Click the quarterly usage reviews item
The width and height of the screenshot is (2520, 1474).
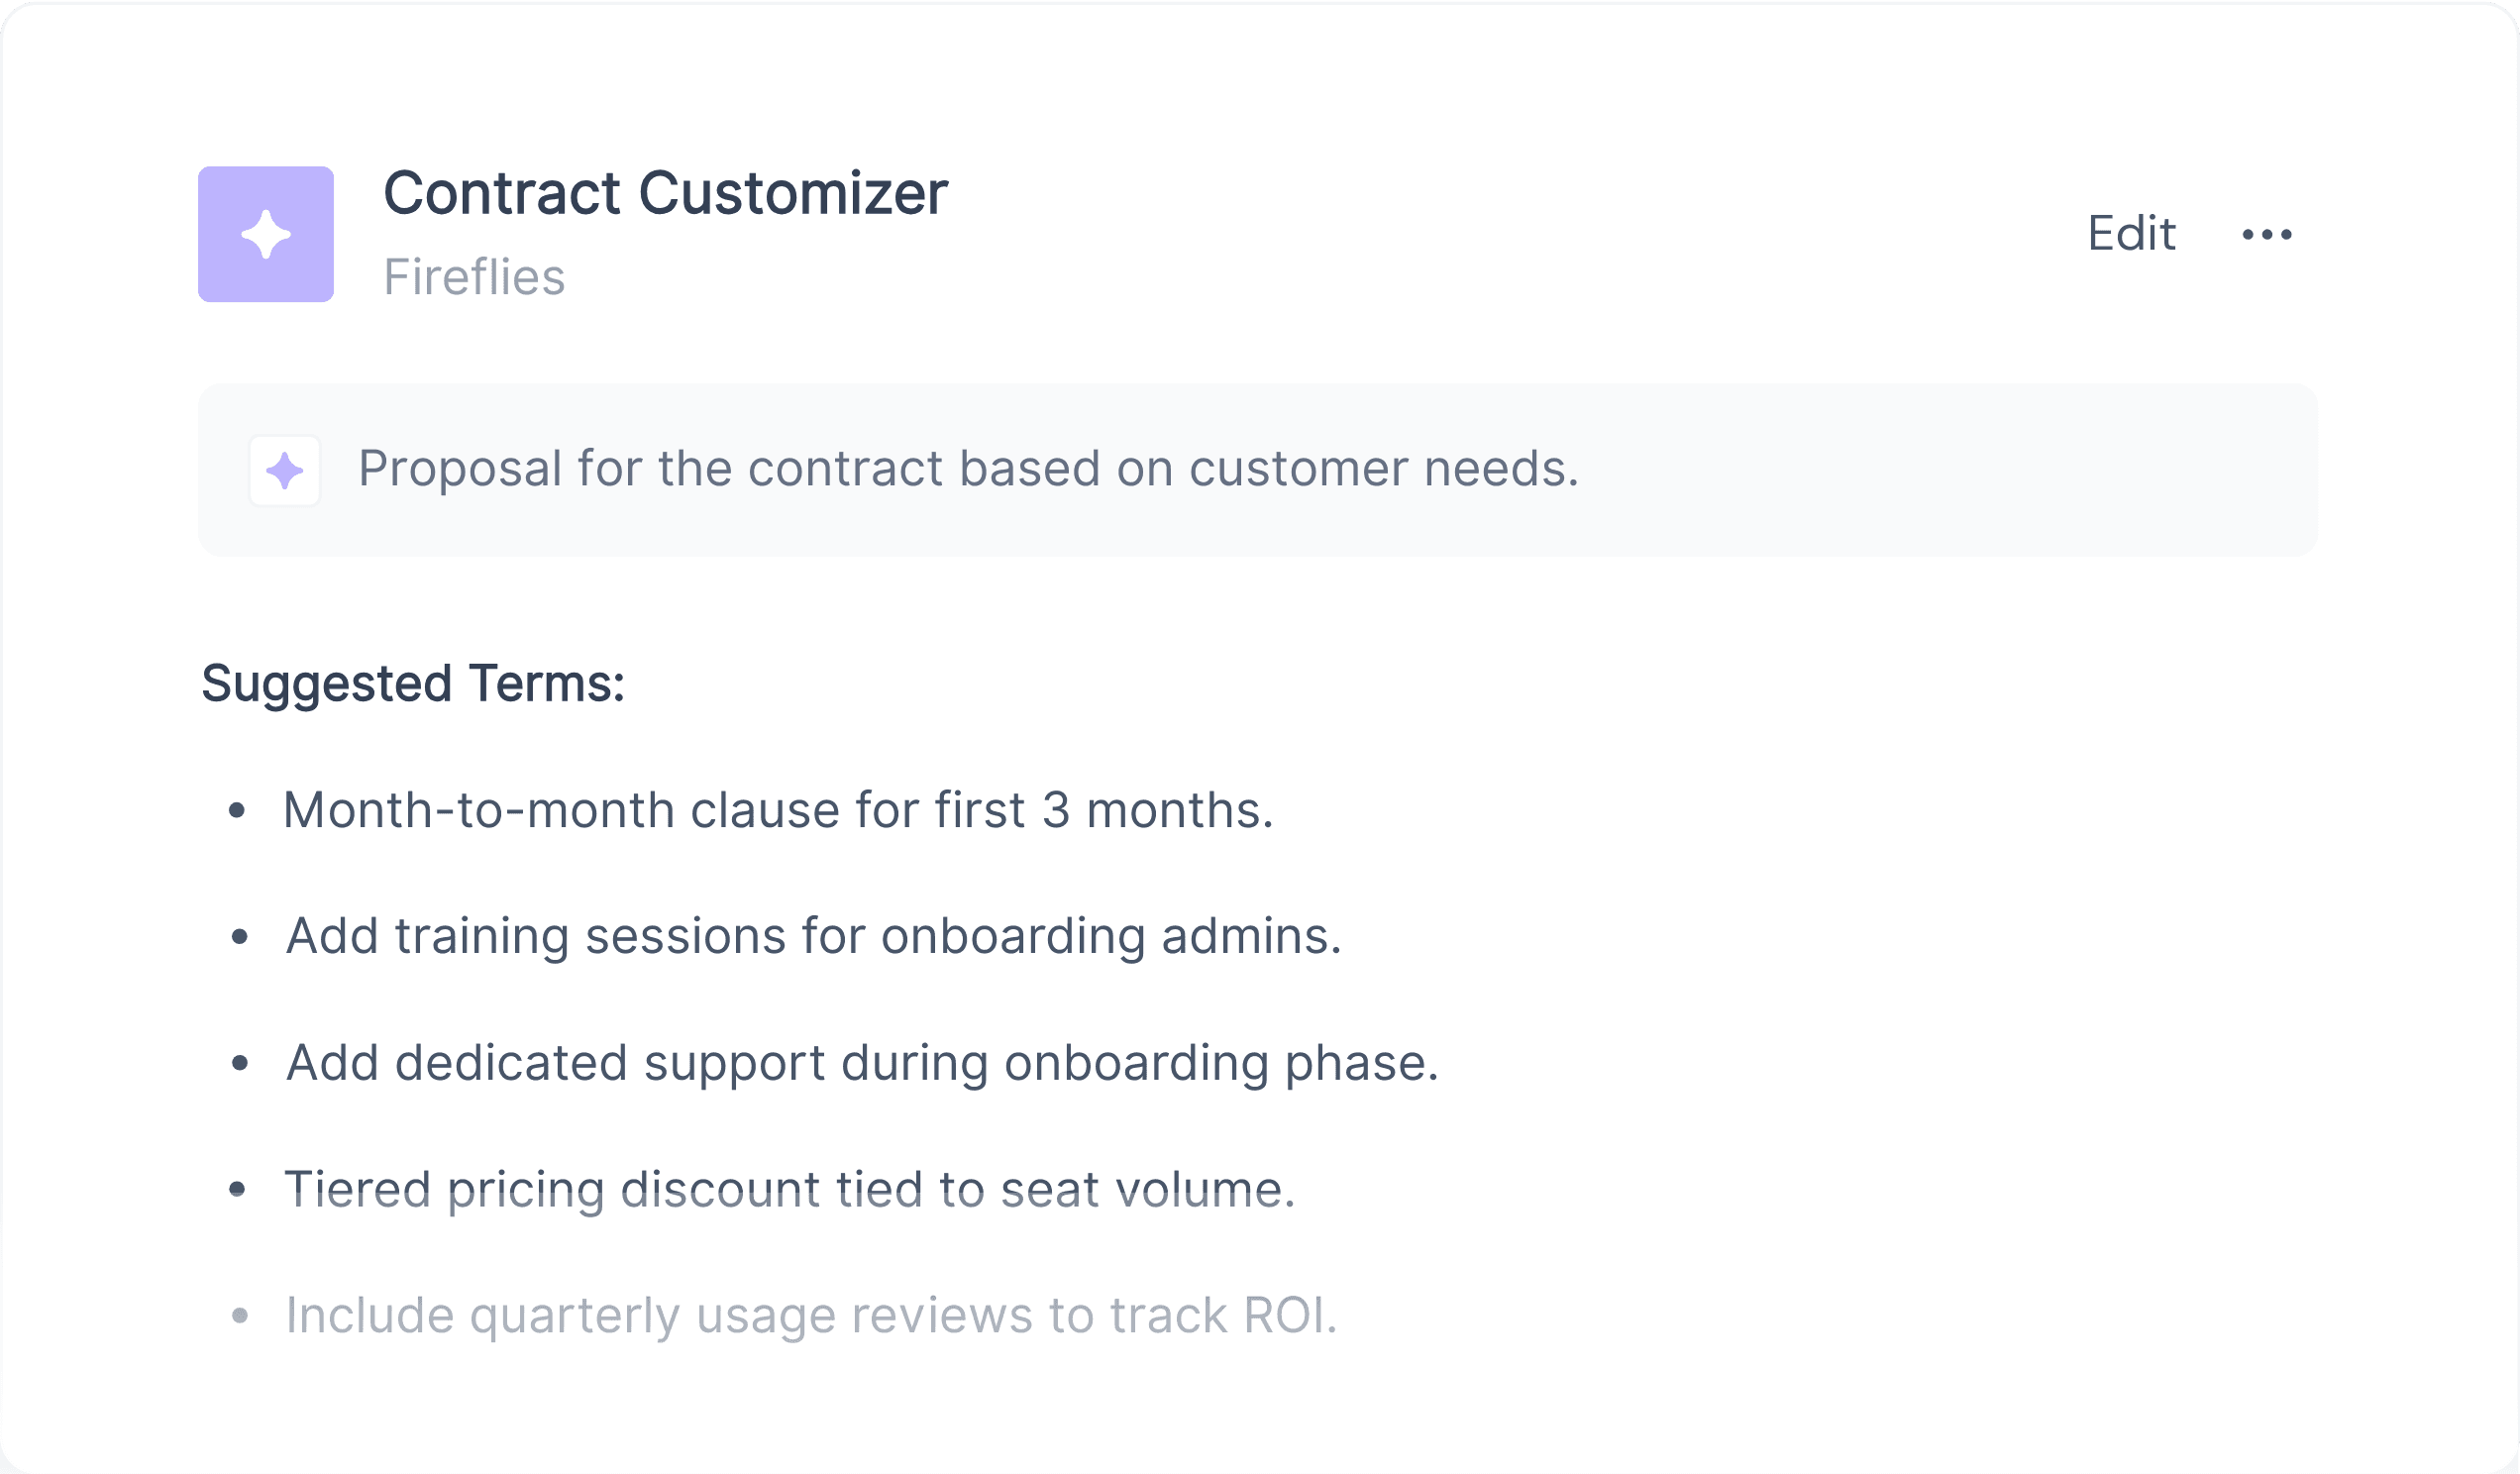tap(811, 1316)
